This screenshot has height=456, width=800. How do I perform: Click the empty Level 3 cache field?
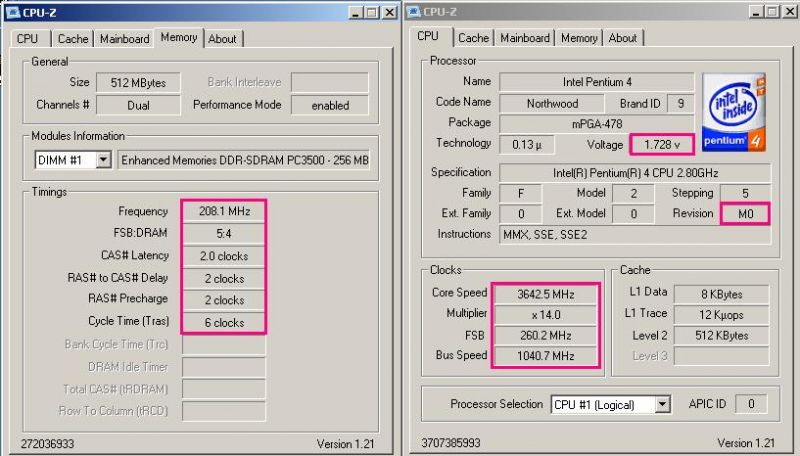point(721,356)
